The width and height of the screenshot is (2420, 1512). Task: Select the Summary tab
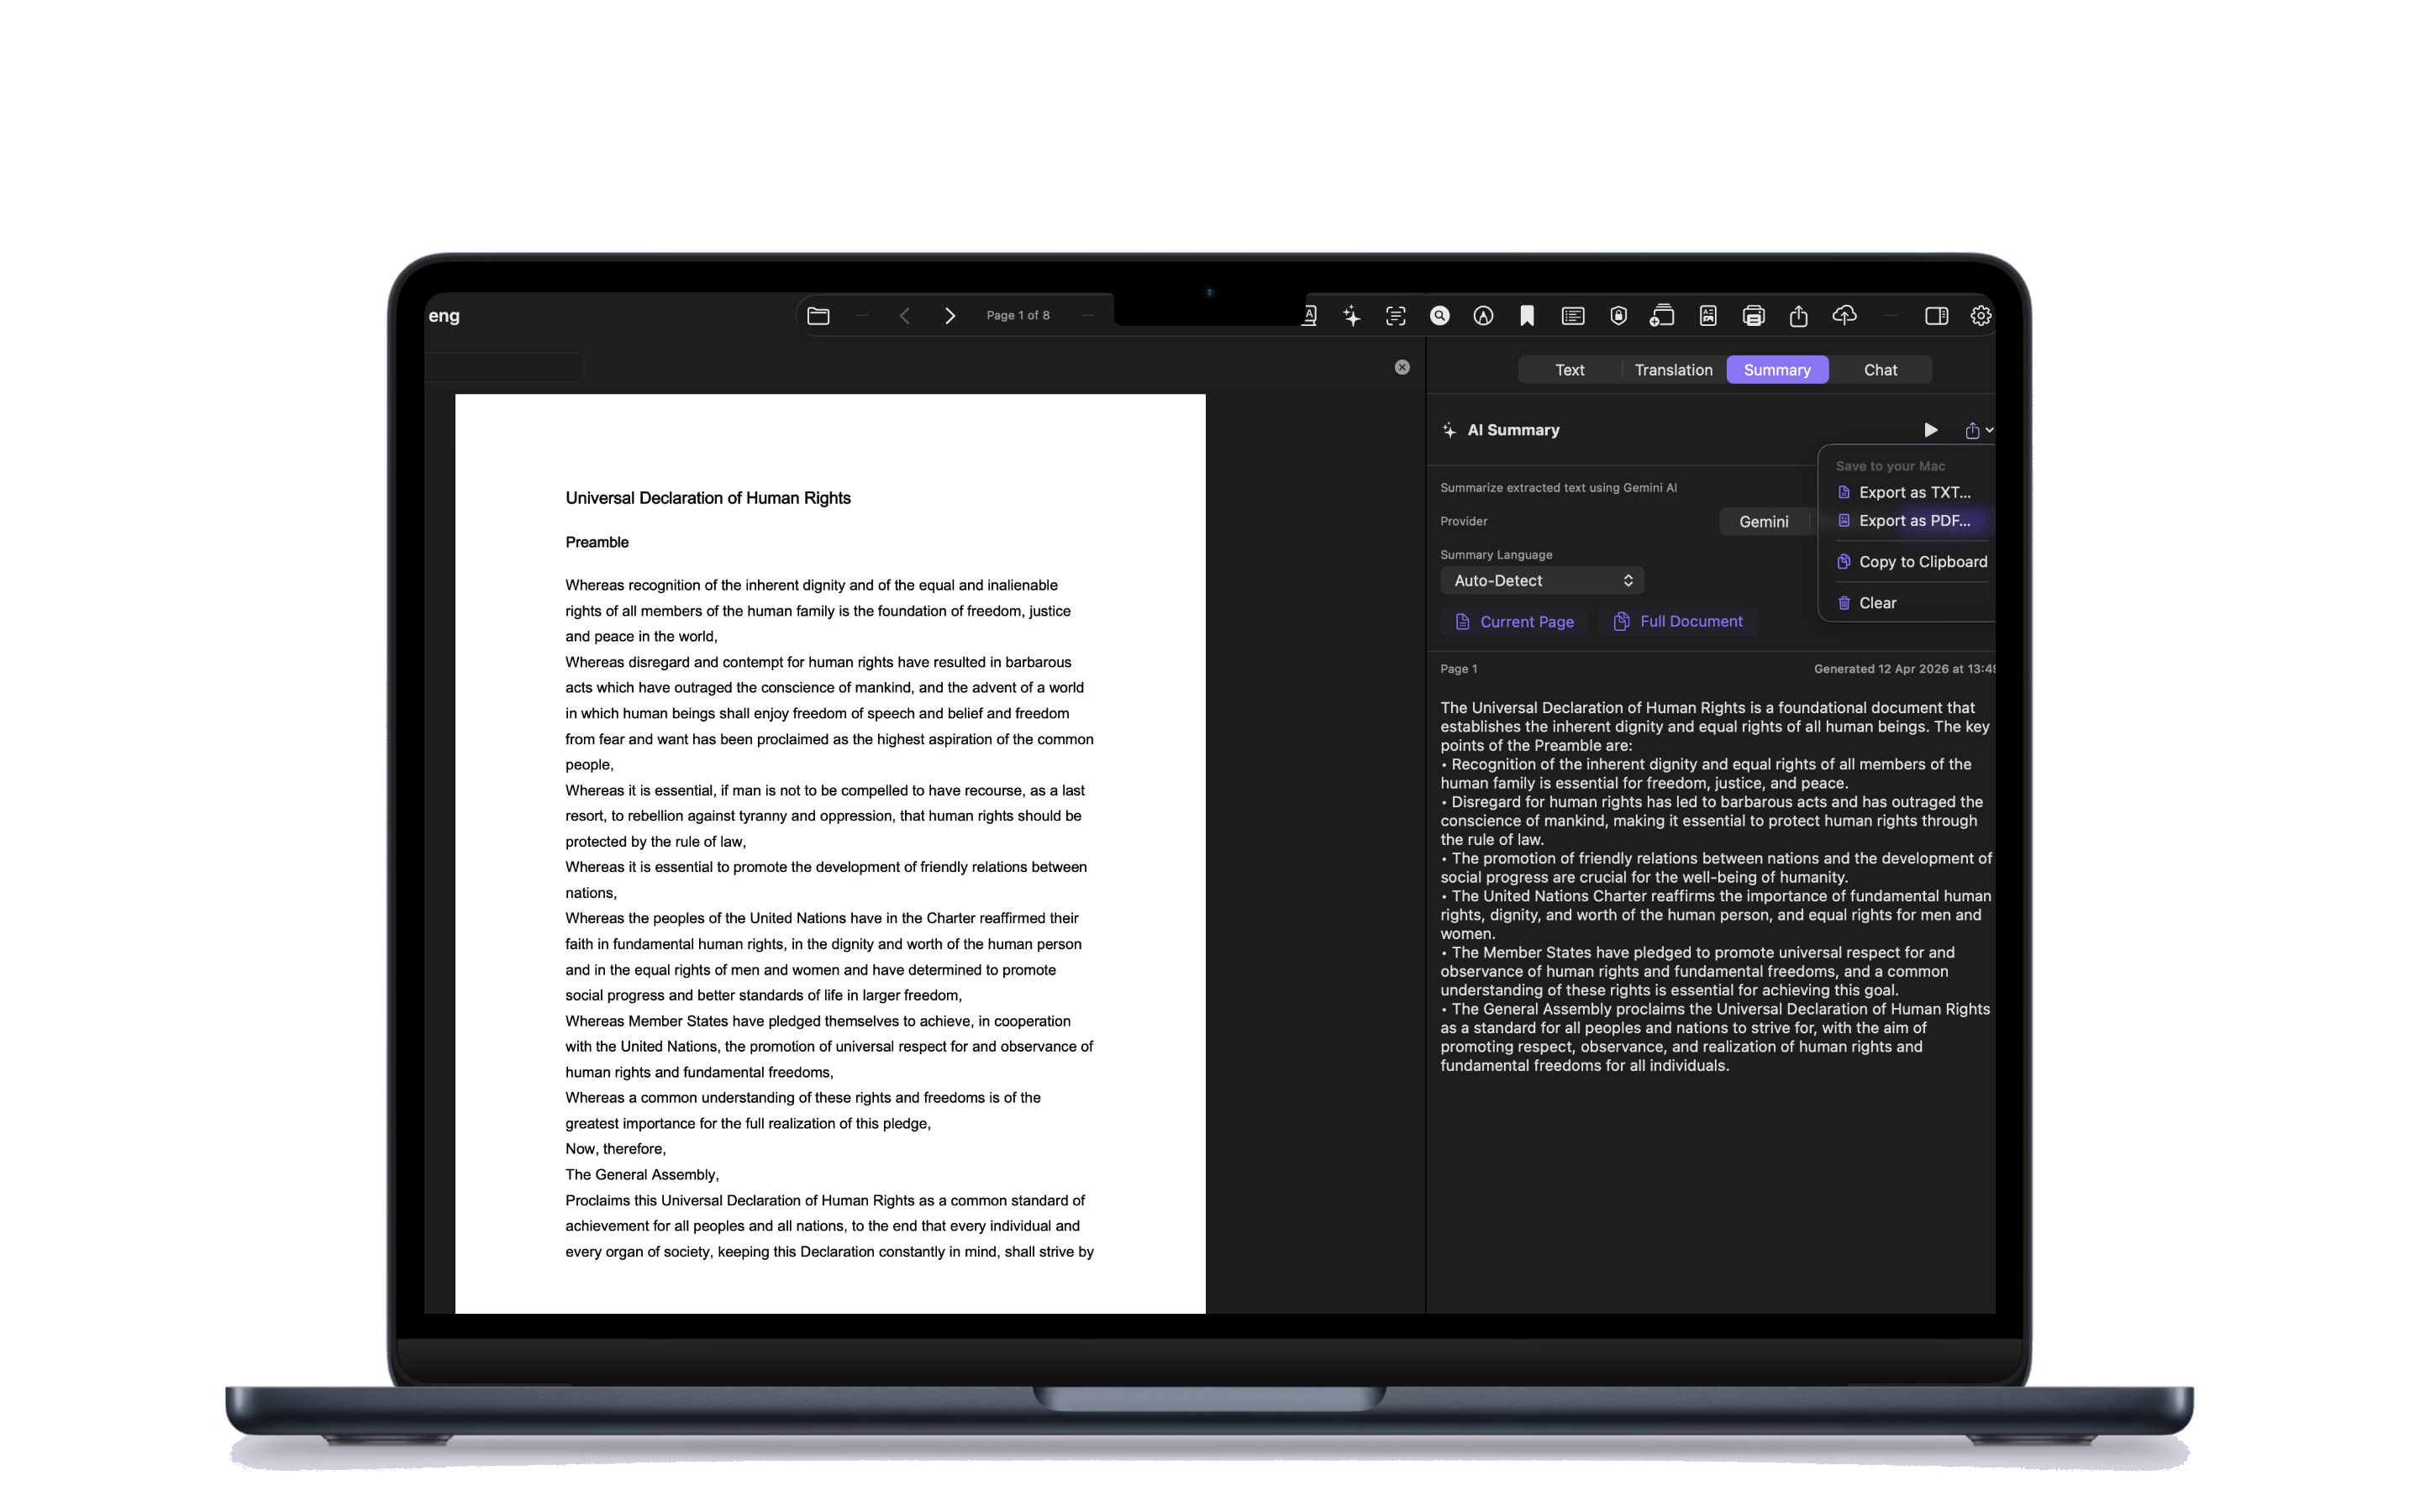(1777, 370)
